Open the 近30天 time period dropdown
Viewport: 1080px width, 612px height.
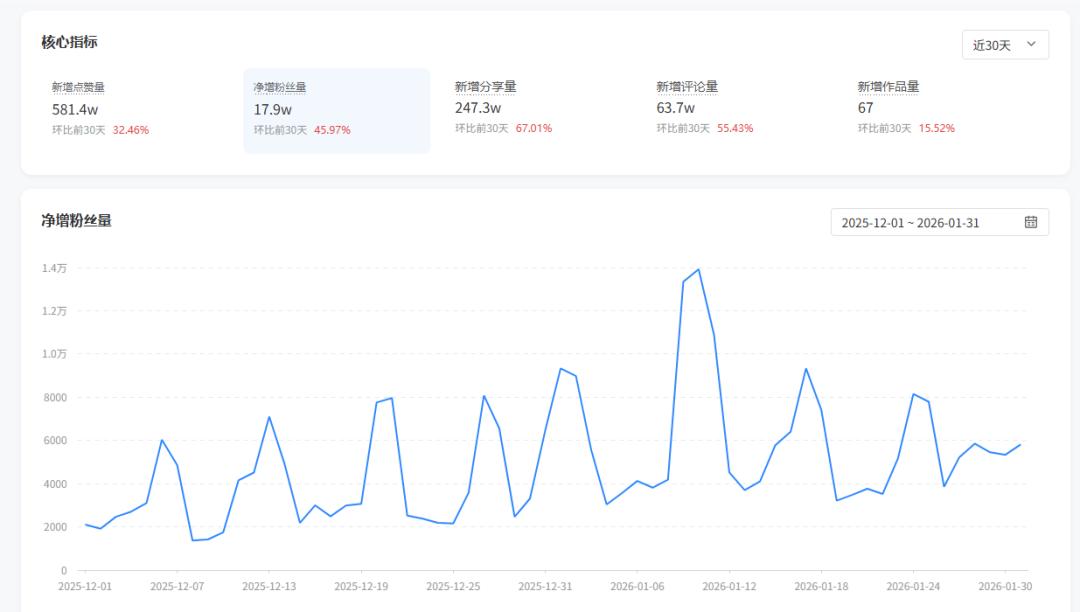tap(1004, 45)
